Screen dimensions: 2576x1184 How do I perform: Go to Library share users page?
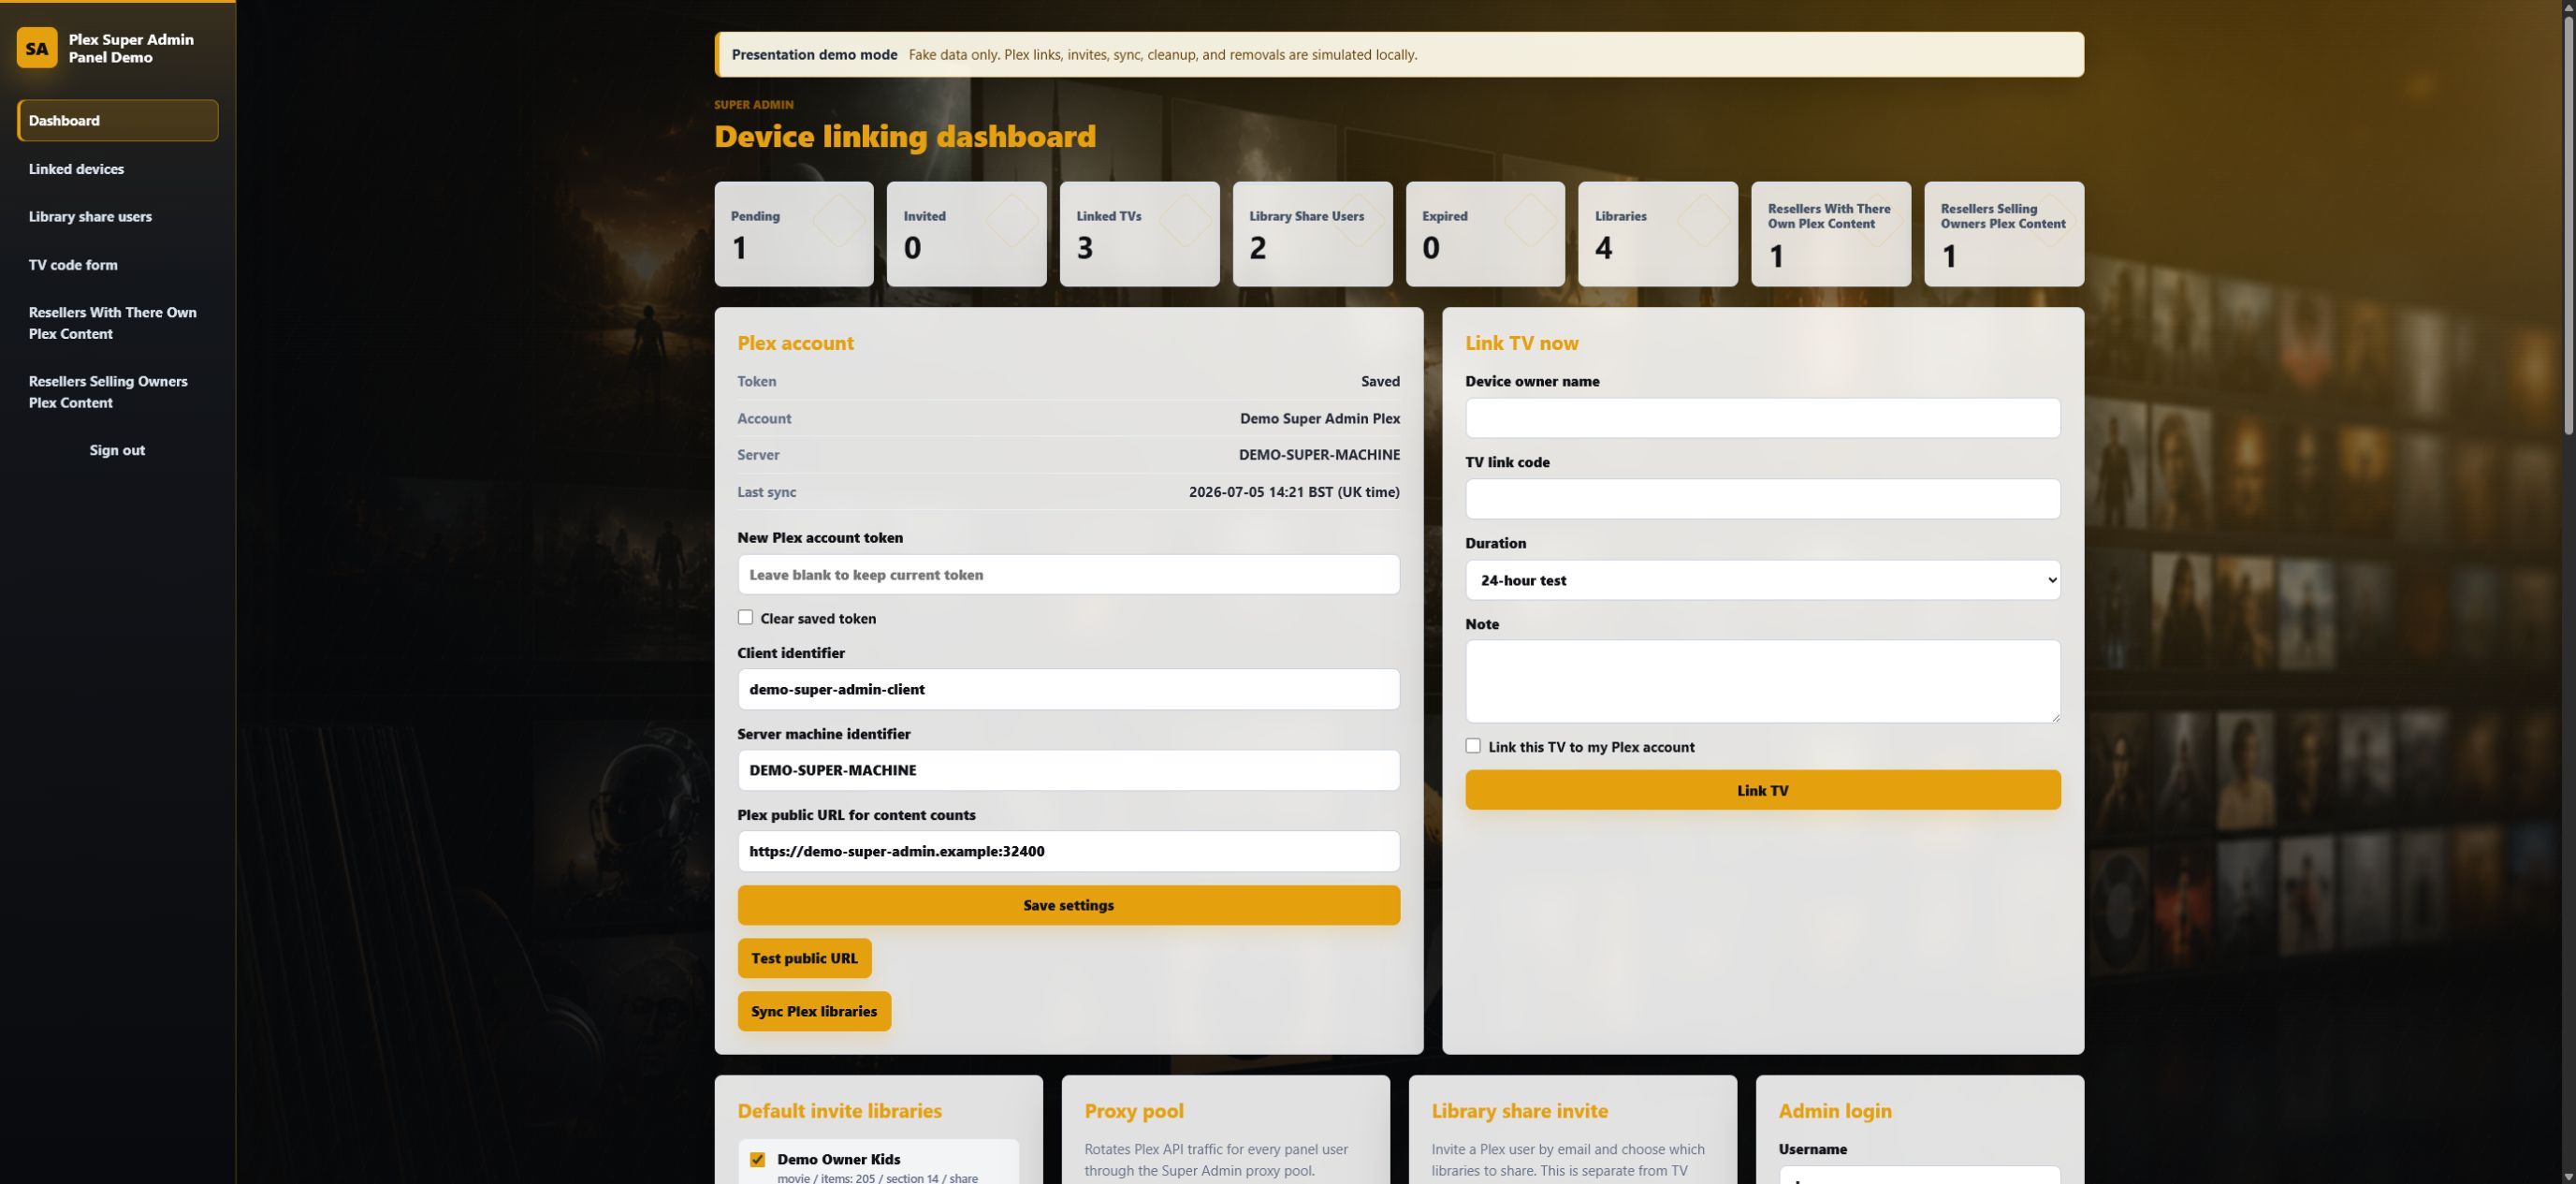point(90,217)
